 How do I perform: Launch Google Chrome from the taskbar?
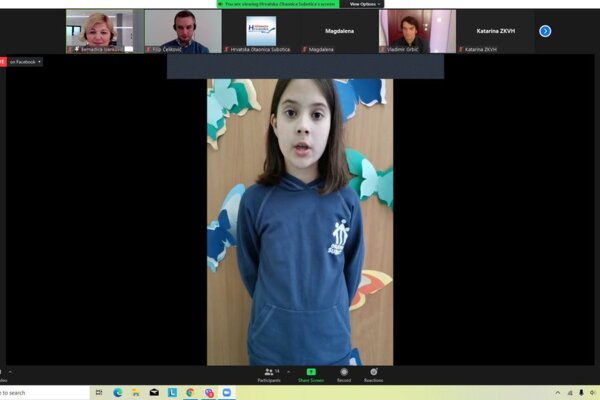pyautogui.click(x=191, y=393)
